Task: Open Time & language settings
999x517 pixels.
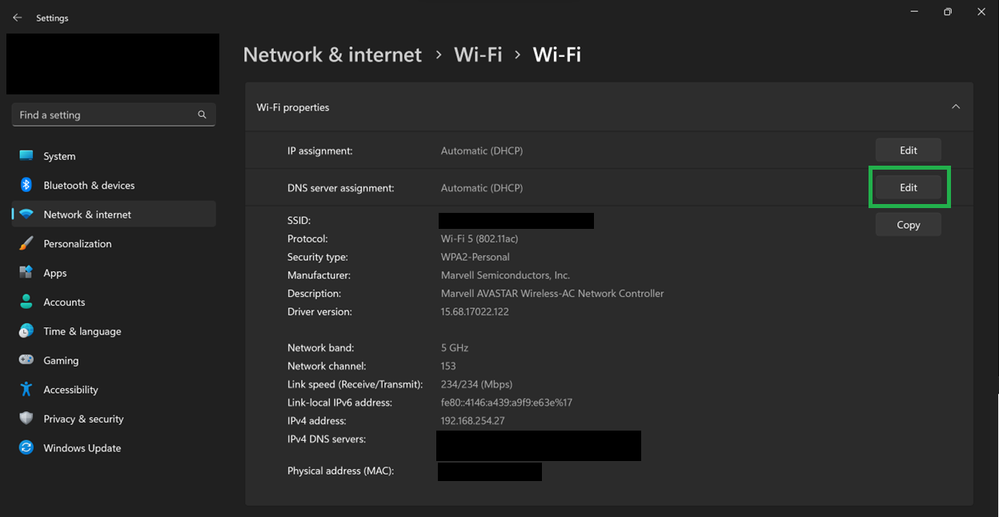Action: tap(82, 331)
